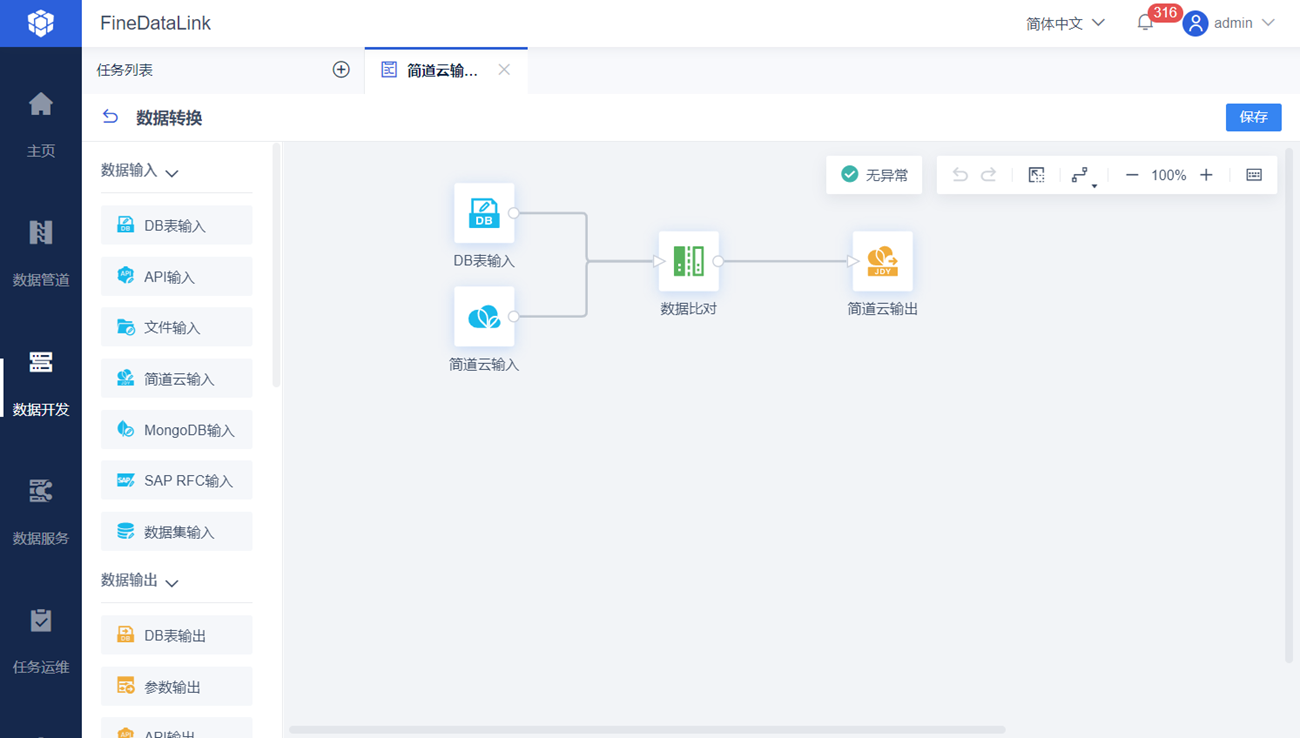The image size is (1300, 738).
Task: Click the 简道云输入 node output port
Action: [x=514, y=317]
